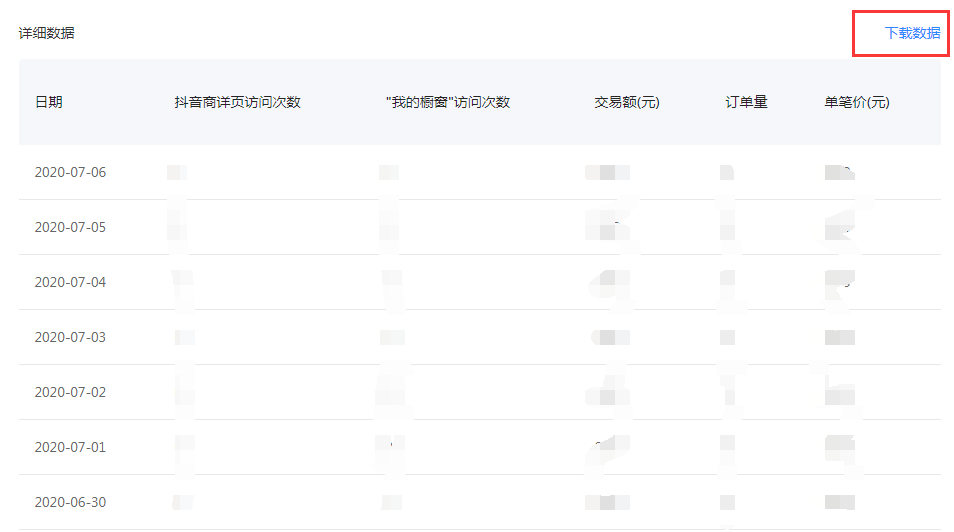The image size is (954, 532).
Task: Select the 2020-07-02 date row
Action: [480, 392]
